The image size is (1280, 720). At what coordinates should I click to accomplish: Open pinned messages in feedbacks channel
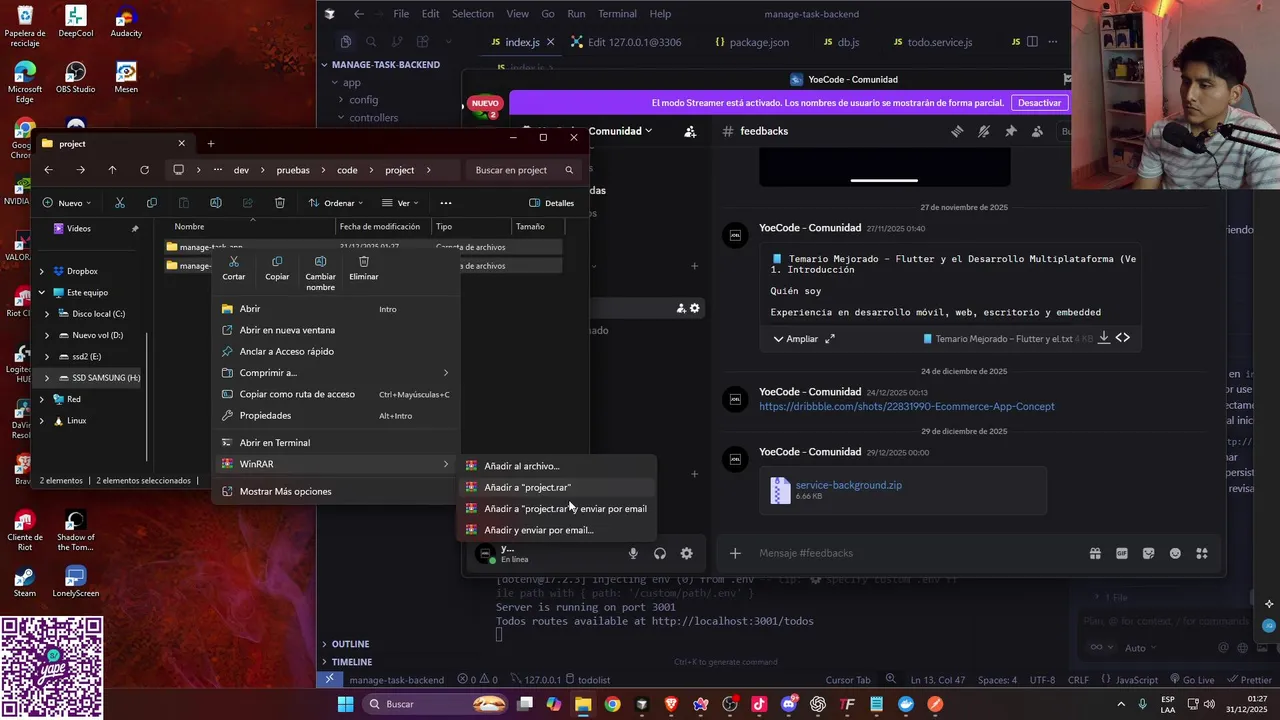pyautogui.click(x=1011, y=131)
